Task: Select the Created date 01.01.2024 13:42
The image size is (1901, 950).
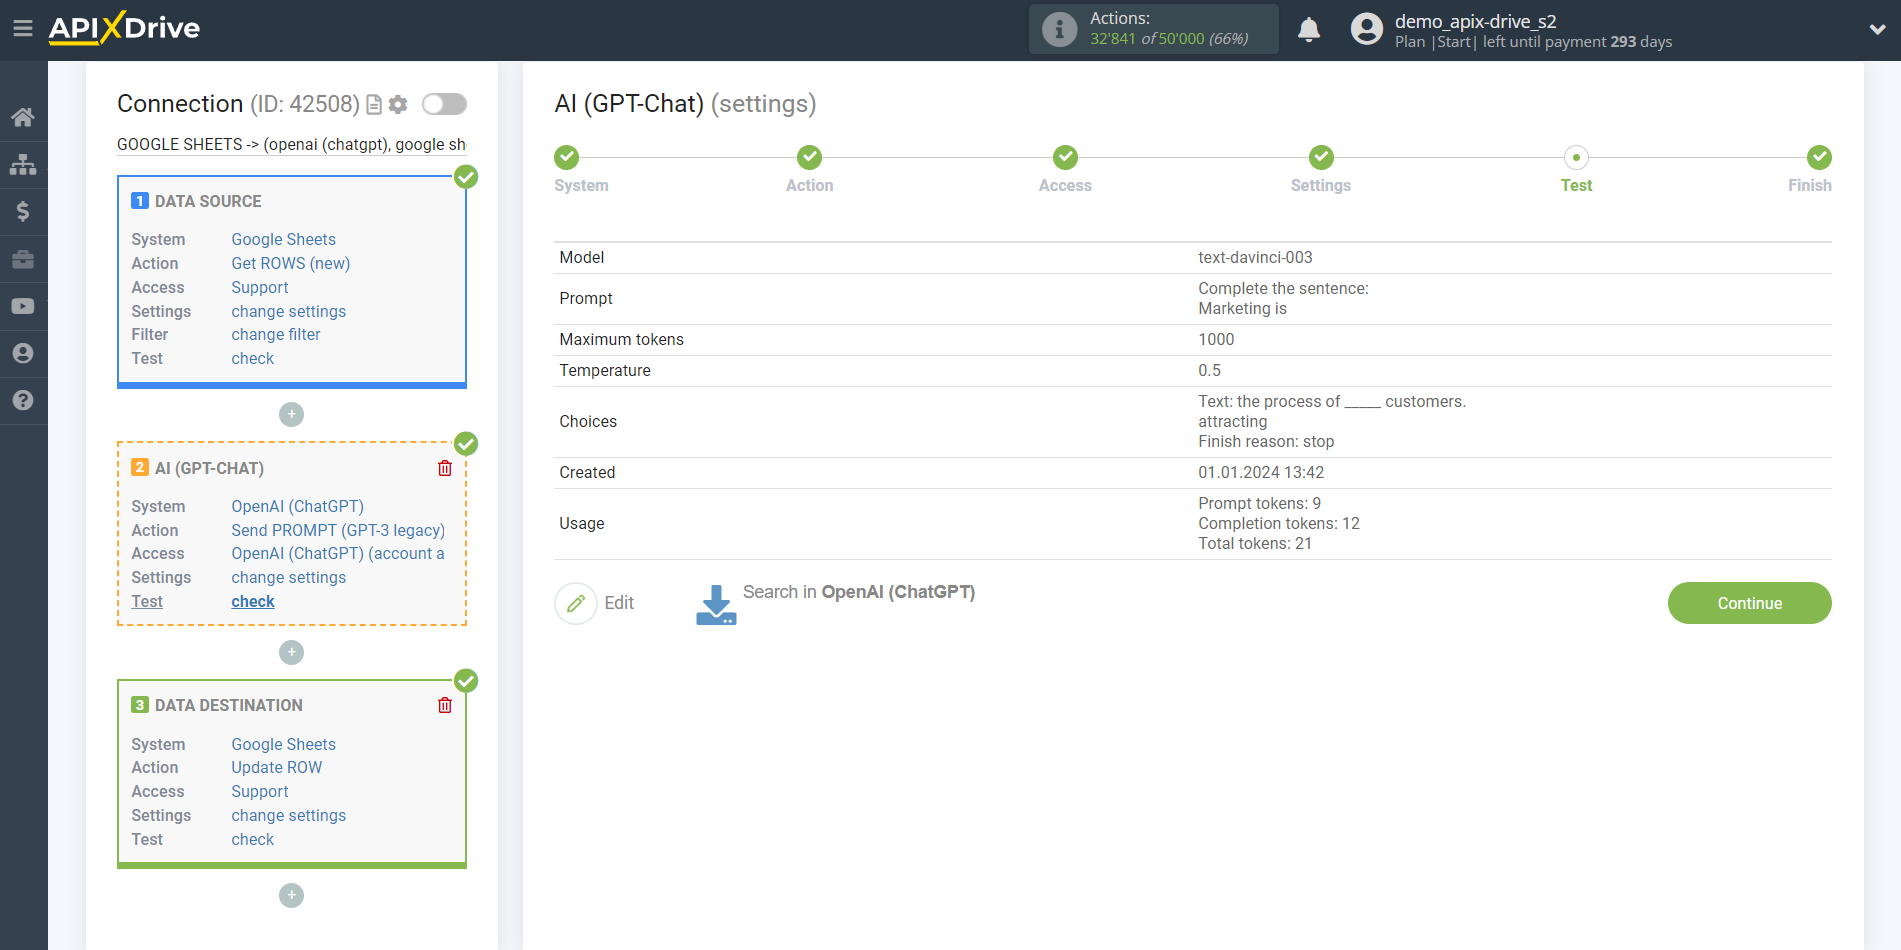Action: 1261,472
